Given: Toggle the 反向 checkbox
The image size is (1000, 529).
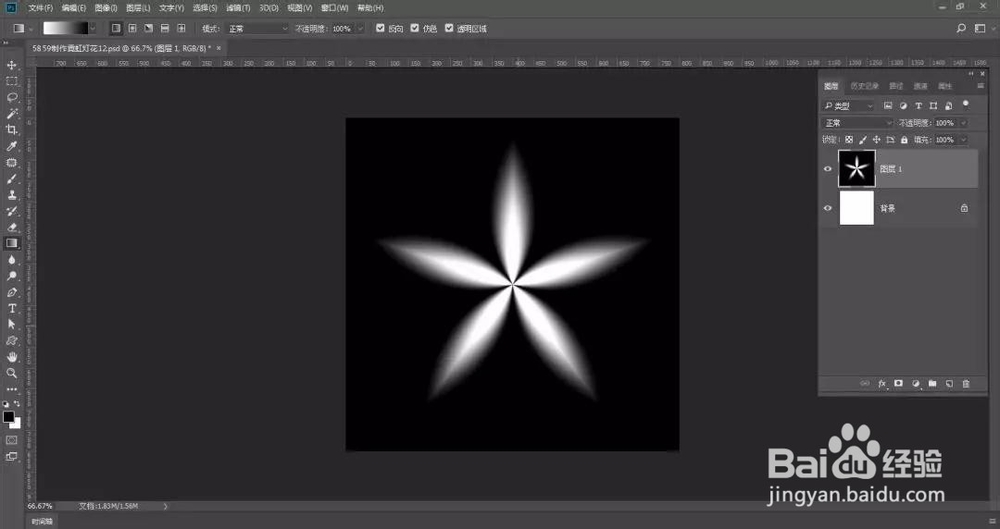Looking at the screenshot, I should [381, 28].
